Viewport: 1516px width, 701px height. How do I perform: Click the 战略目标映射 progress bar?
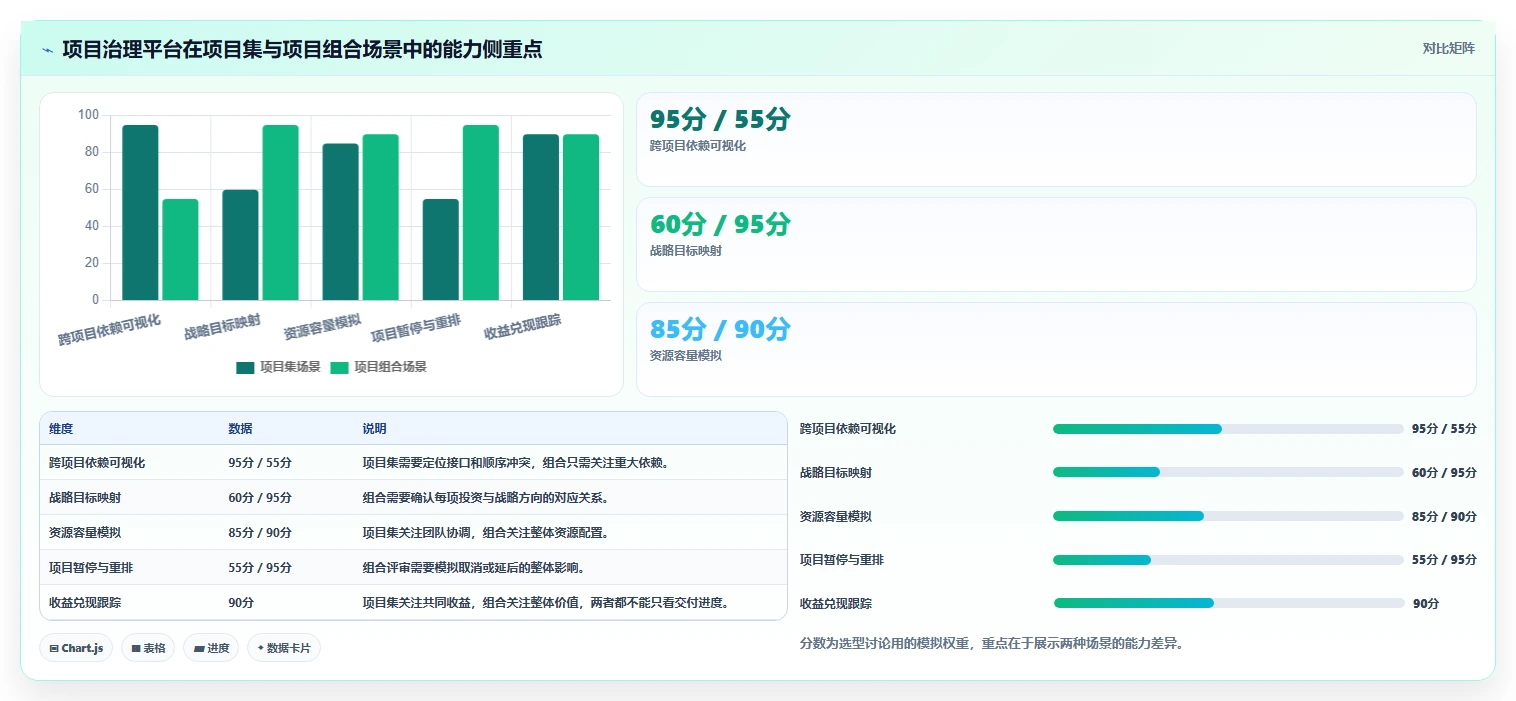(x=1228, y=472)
